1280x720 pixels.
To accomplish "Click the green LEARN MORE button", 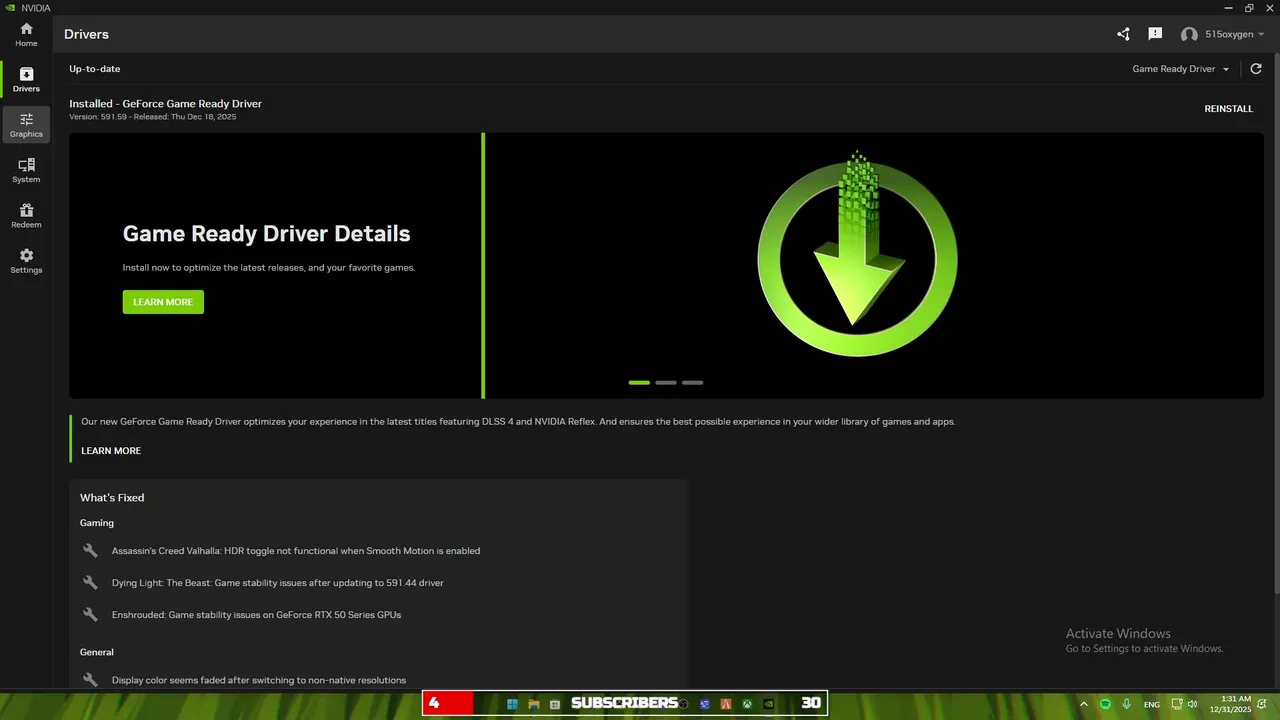I will 163,302.
